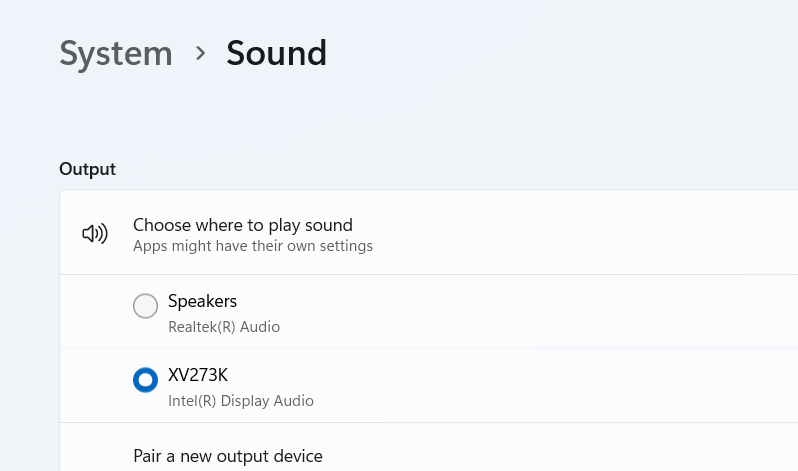Click blank area right of Output heading

450,169
